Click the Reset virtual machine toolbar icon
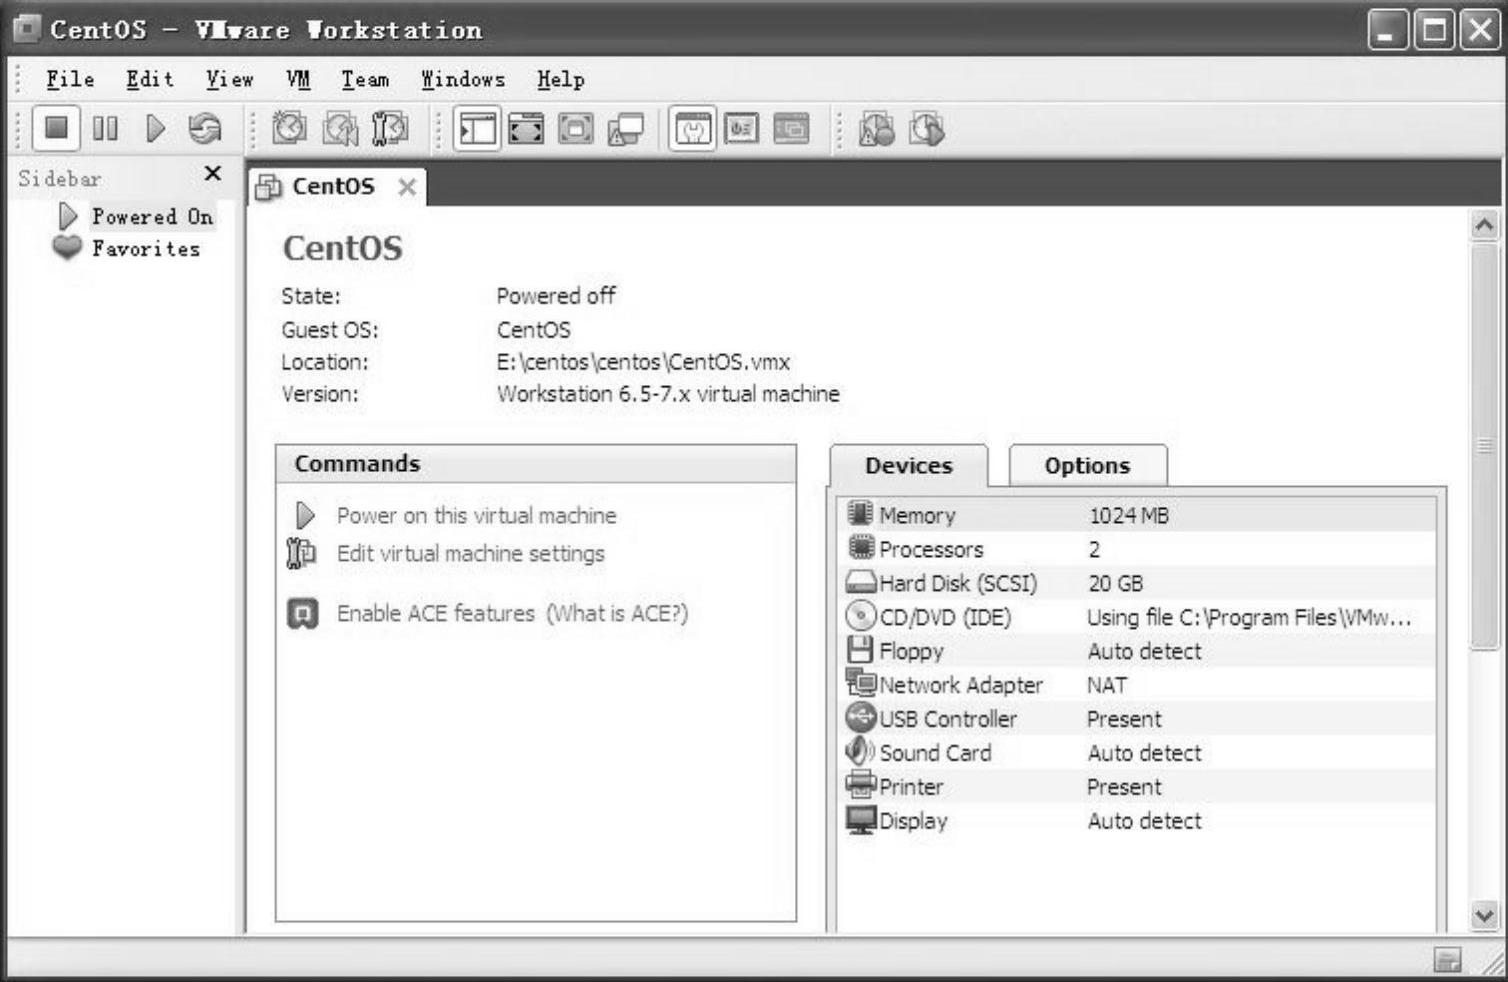This screenshot has width=1508, height=982. [x=205, y=129]
